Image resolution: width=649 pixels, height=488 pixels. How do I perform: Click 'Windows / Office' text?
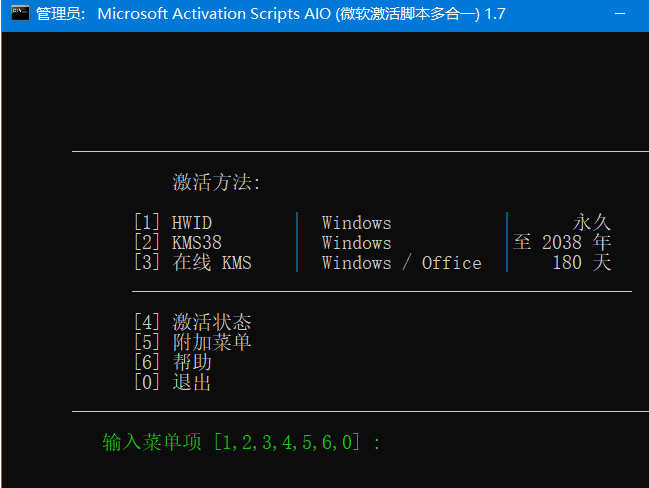click(x=402, y=263)
